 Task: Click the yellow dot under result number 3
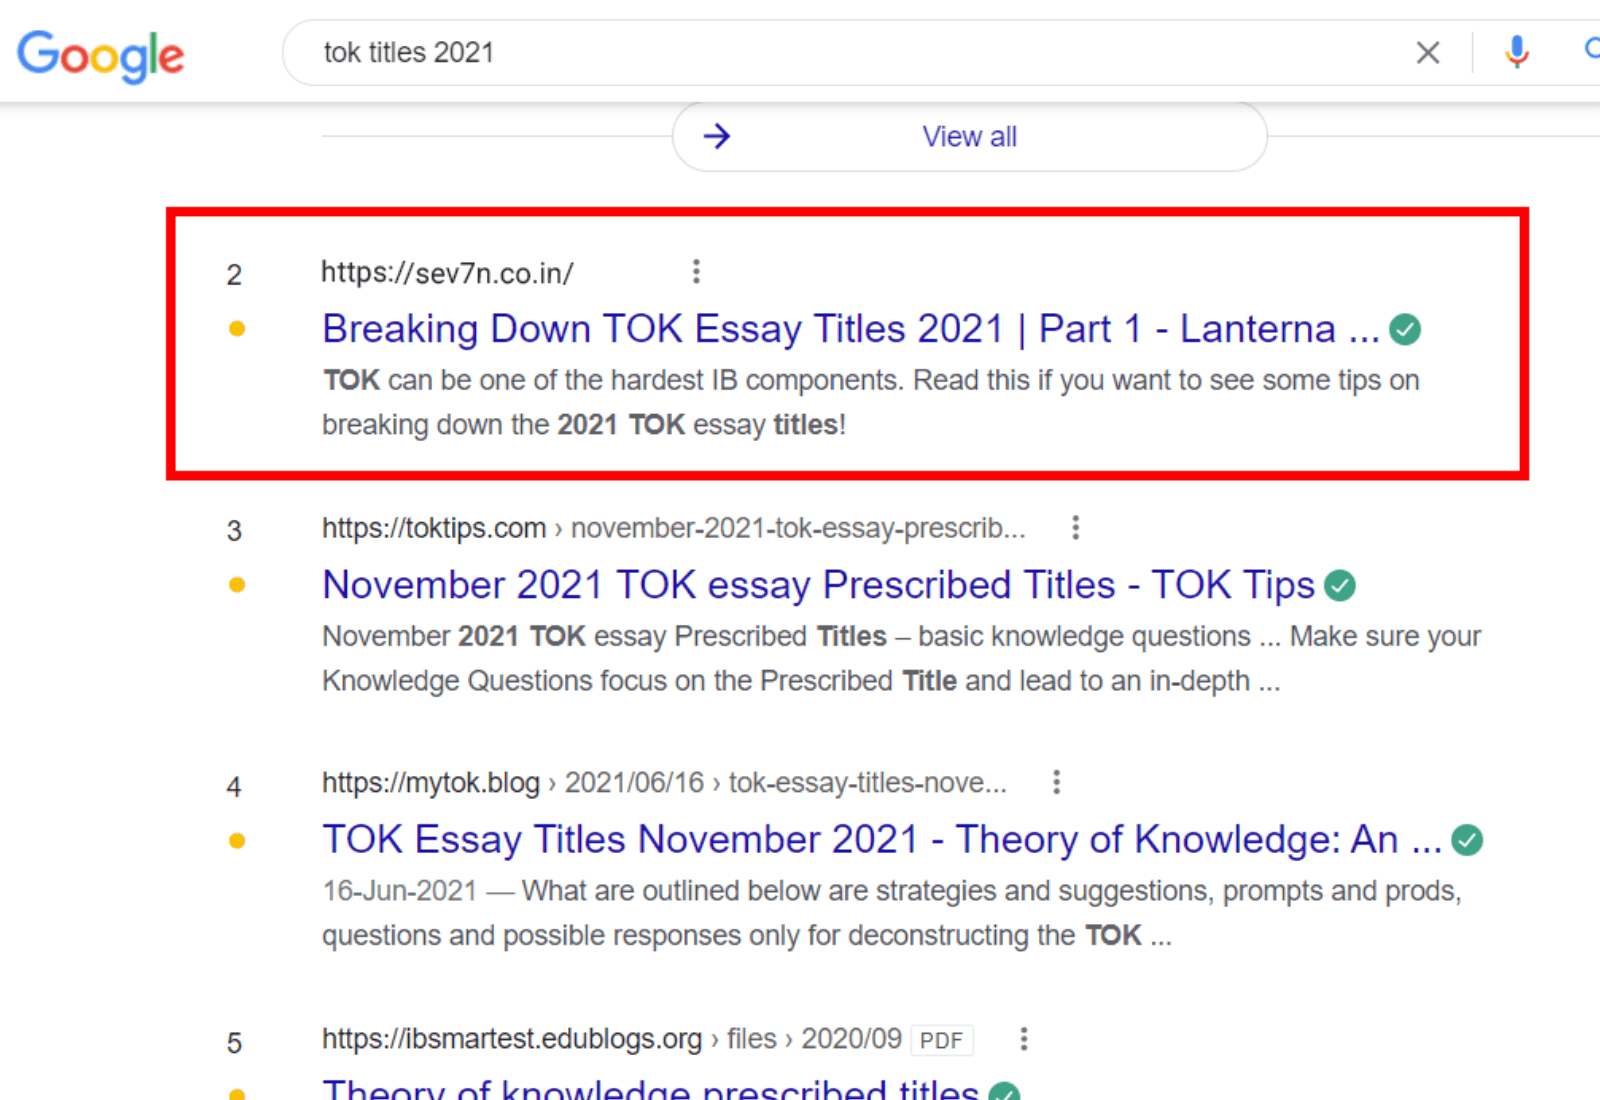coord(237,585)
